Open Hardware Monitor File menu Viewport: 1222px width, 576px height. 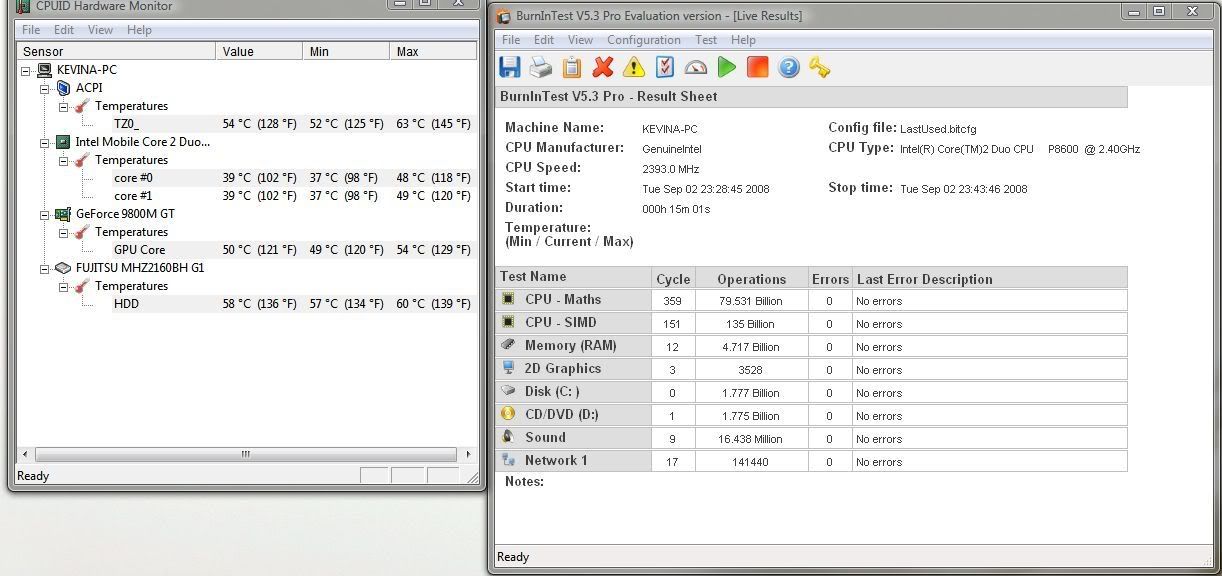[x=31, y=30]
